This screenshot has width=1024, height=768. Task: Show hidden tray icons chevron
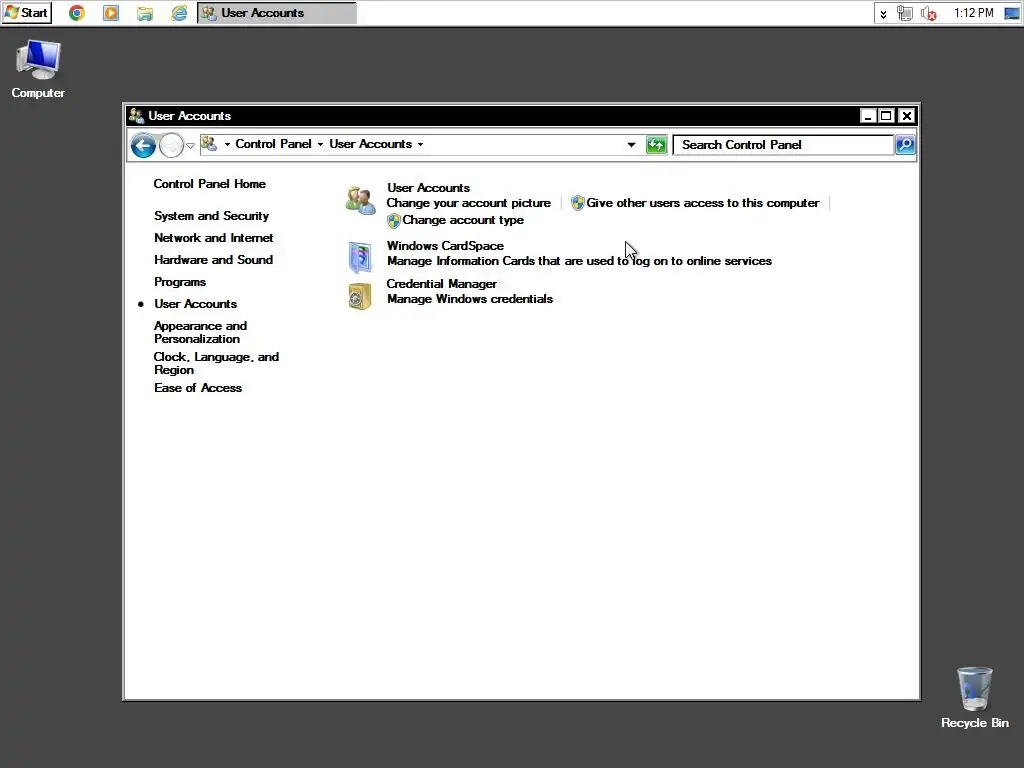click(x=883, y=14)
